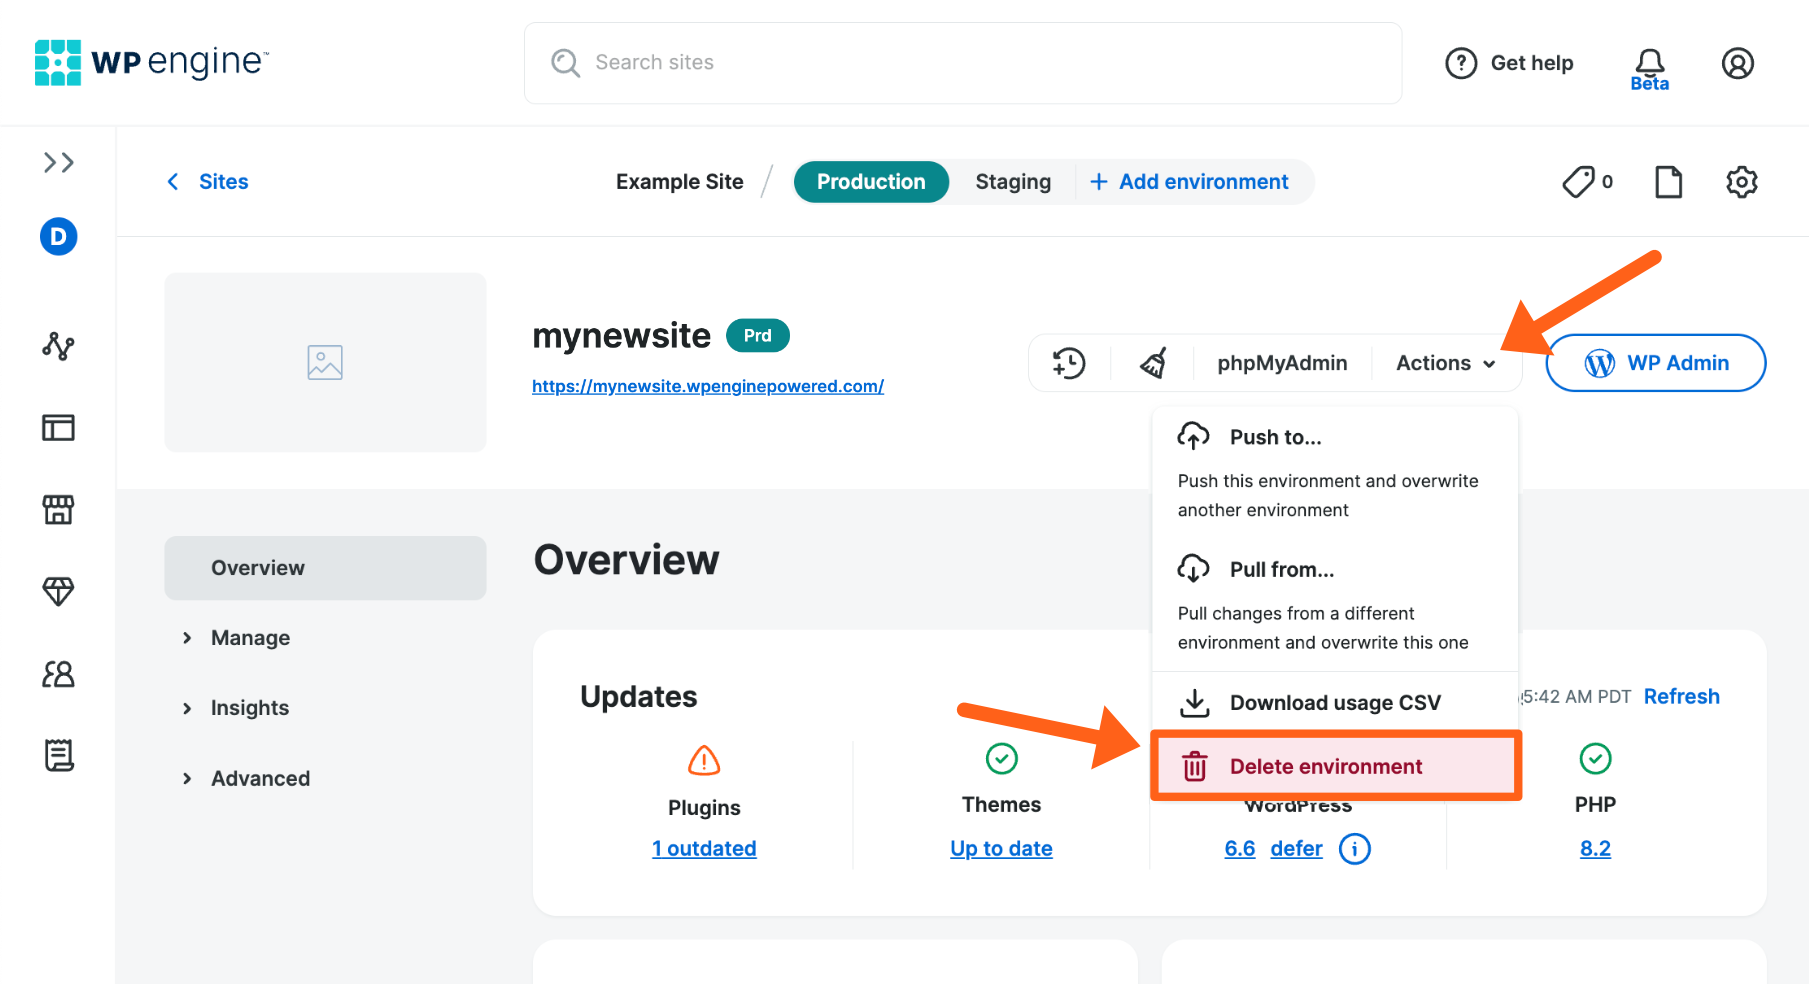The width and height of the screenshot is (1809, 984).
Task: Select the store sidebar icon
Action: pyautogui.click(x=58, y=510)
